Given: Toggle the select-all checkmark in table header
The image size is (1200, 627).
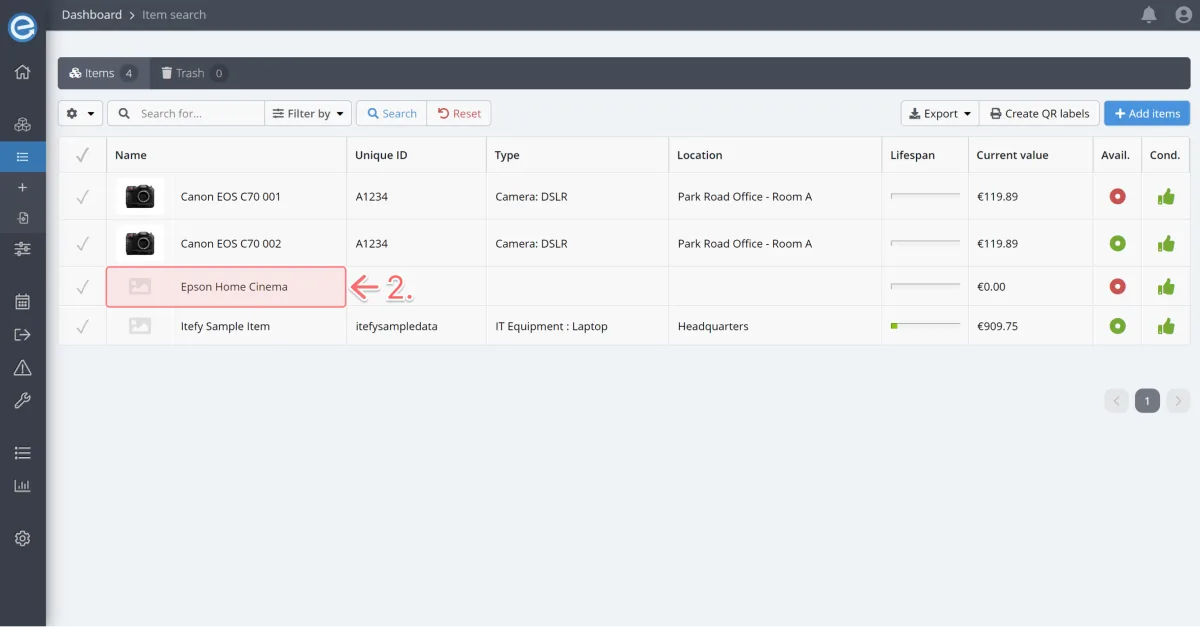Looking at the screenshot, I should tap(83, 155).
